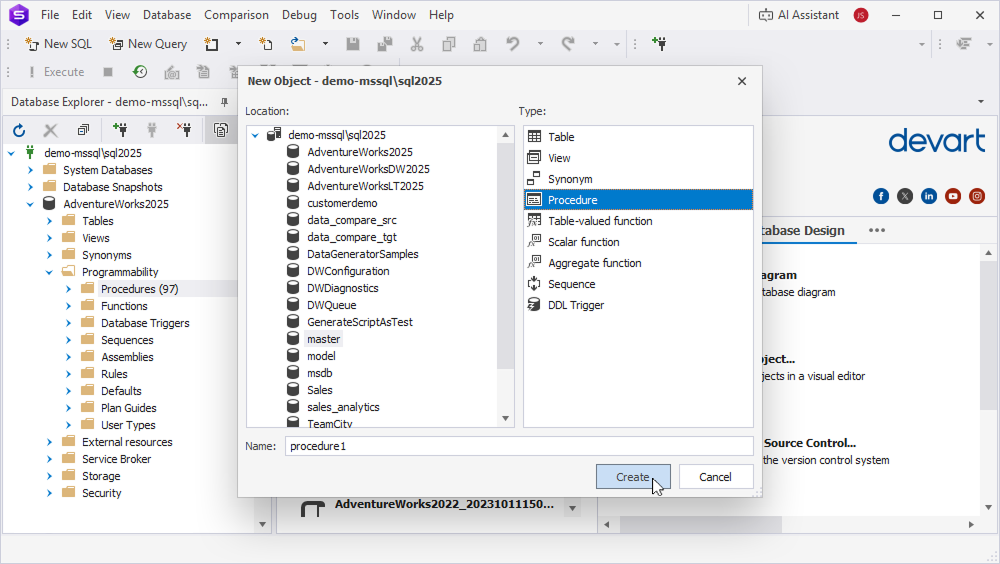Collapse the demo-mssql\sql2025 node in the Database Explorer
Screen dimensions: 1000x564
coord(11,153)
